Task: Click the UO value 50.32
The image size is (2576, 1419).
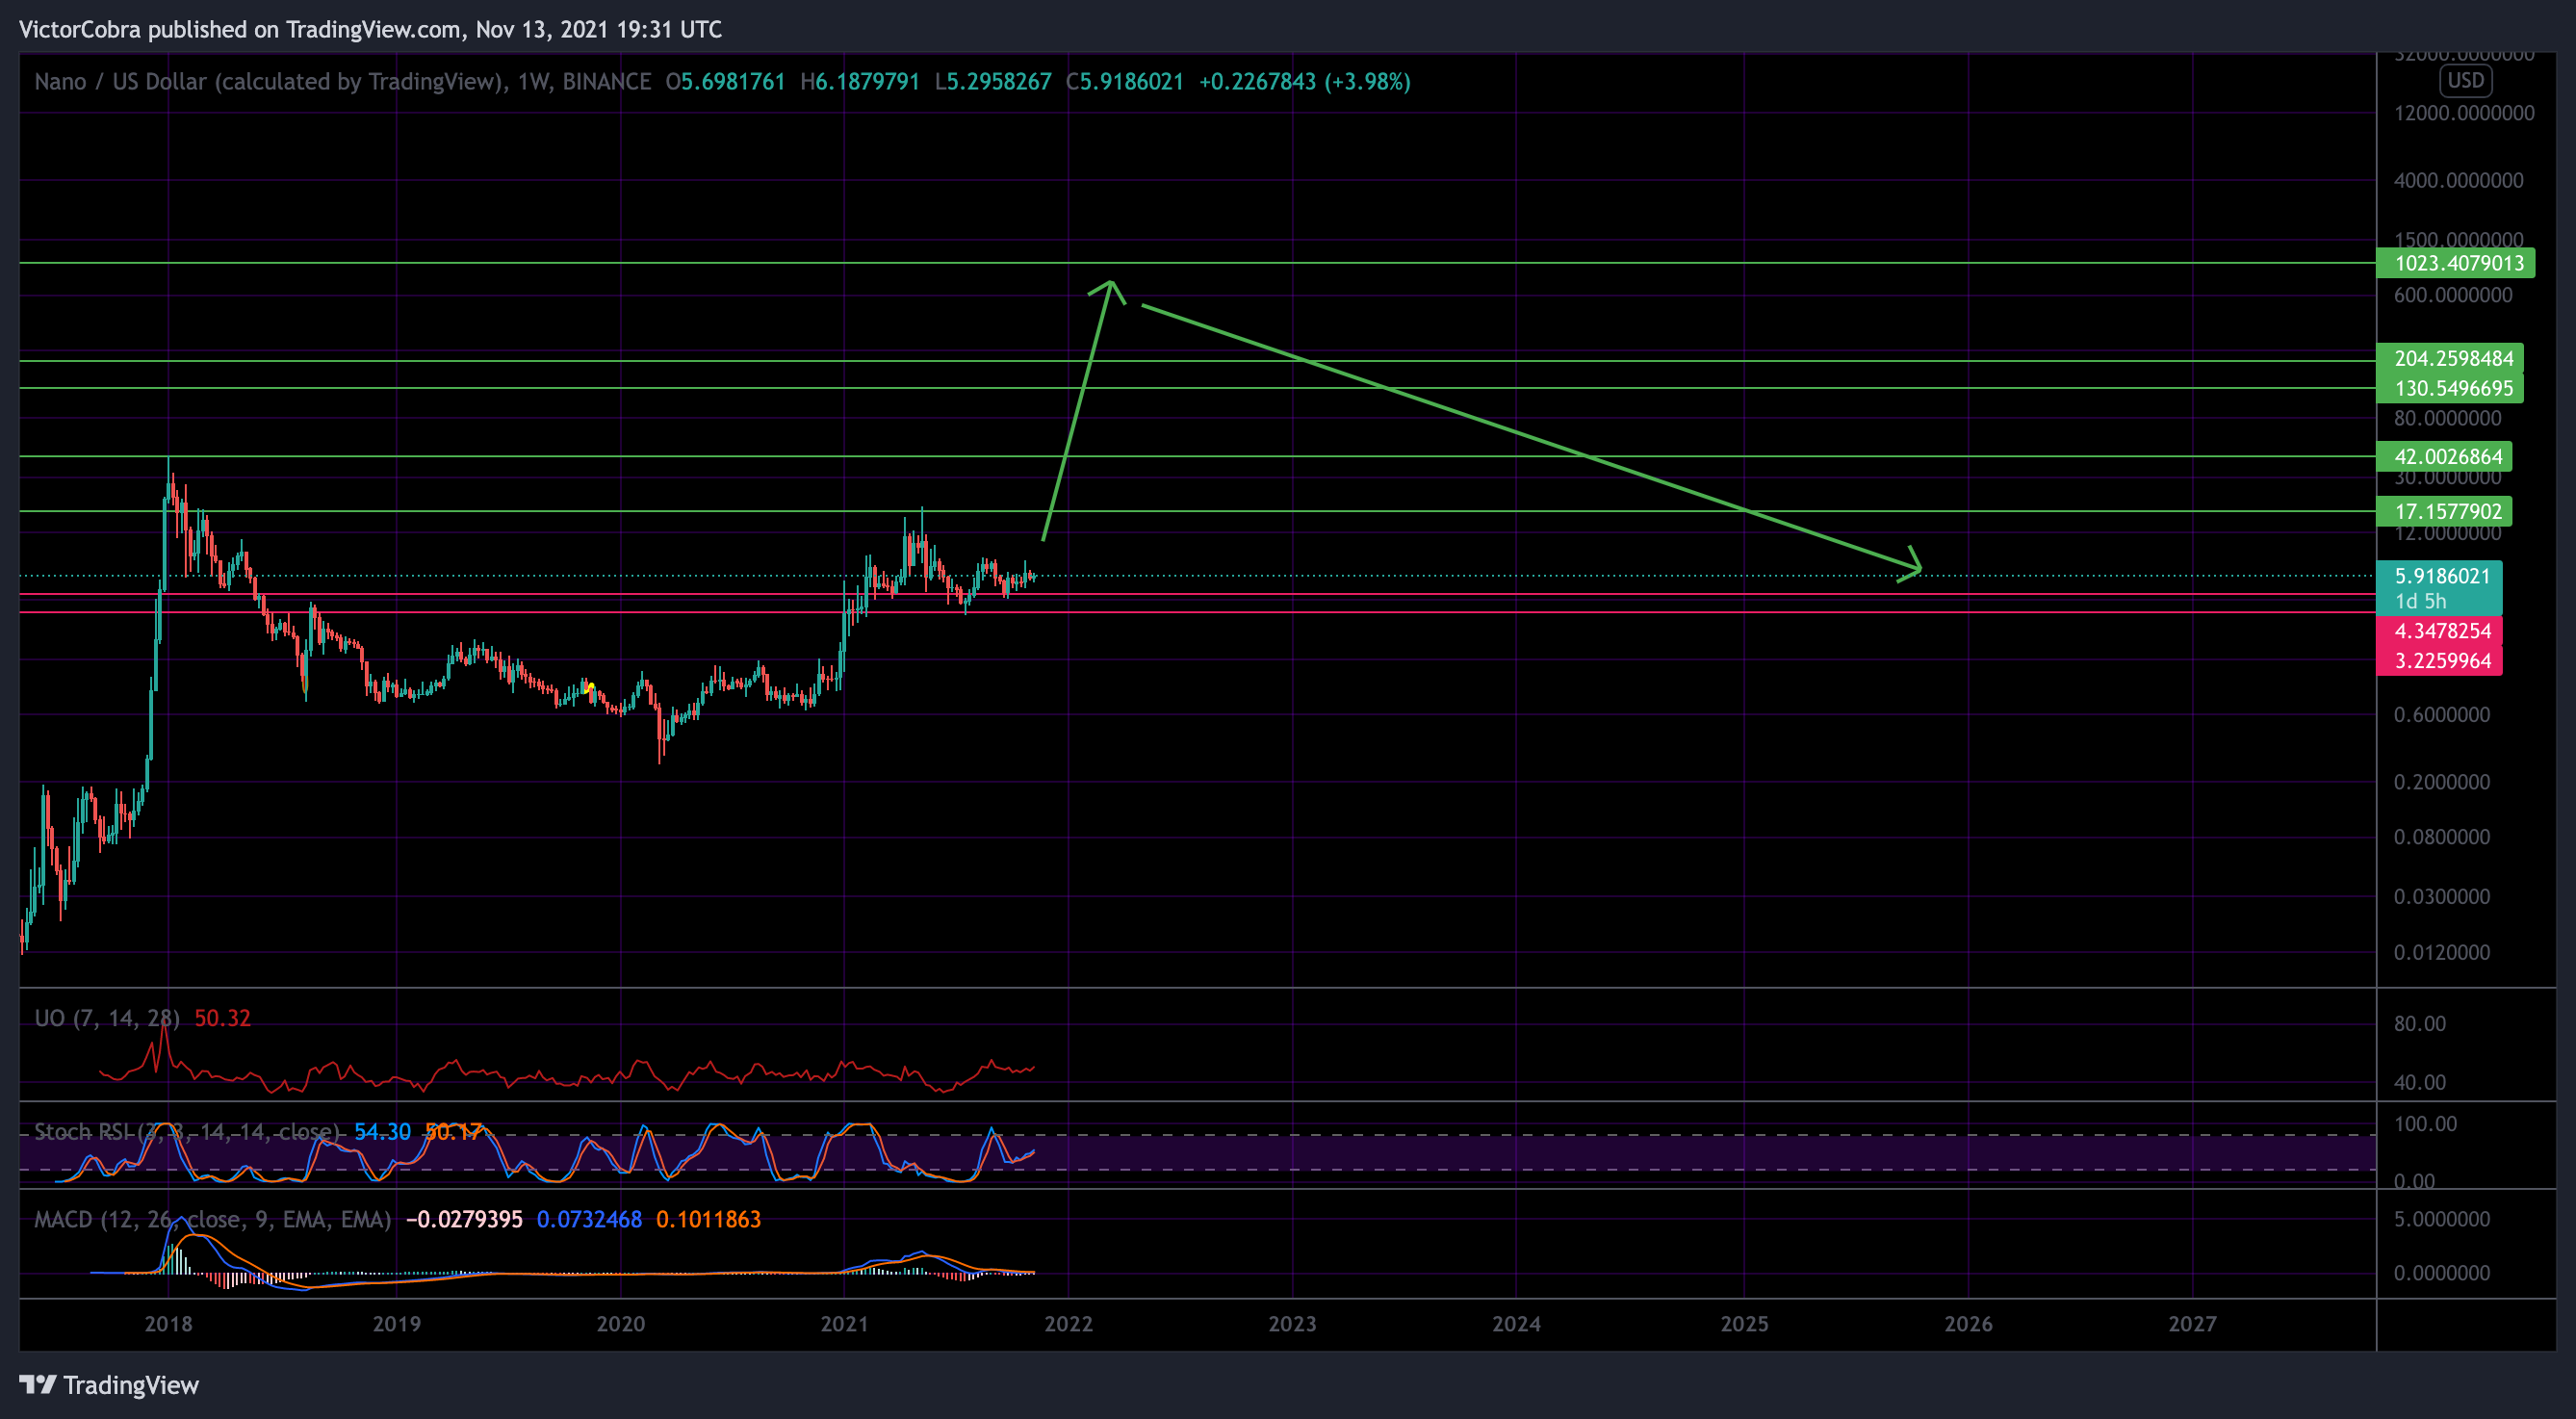Action: pos(222,1018)
